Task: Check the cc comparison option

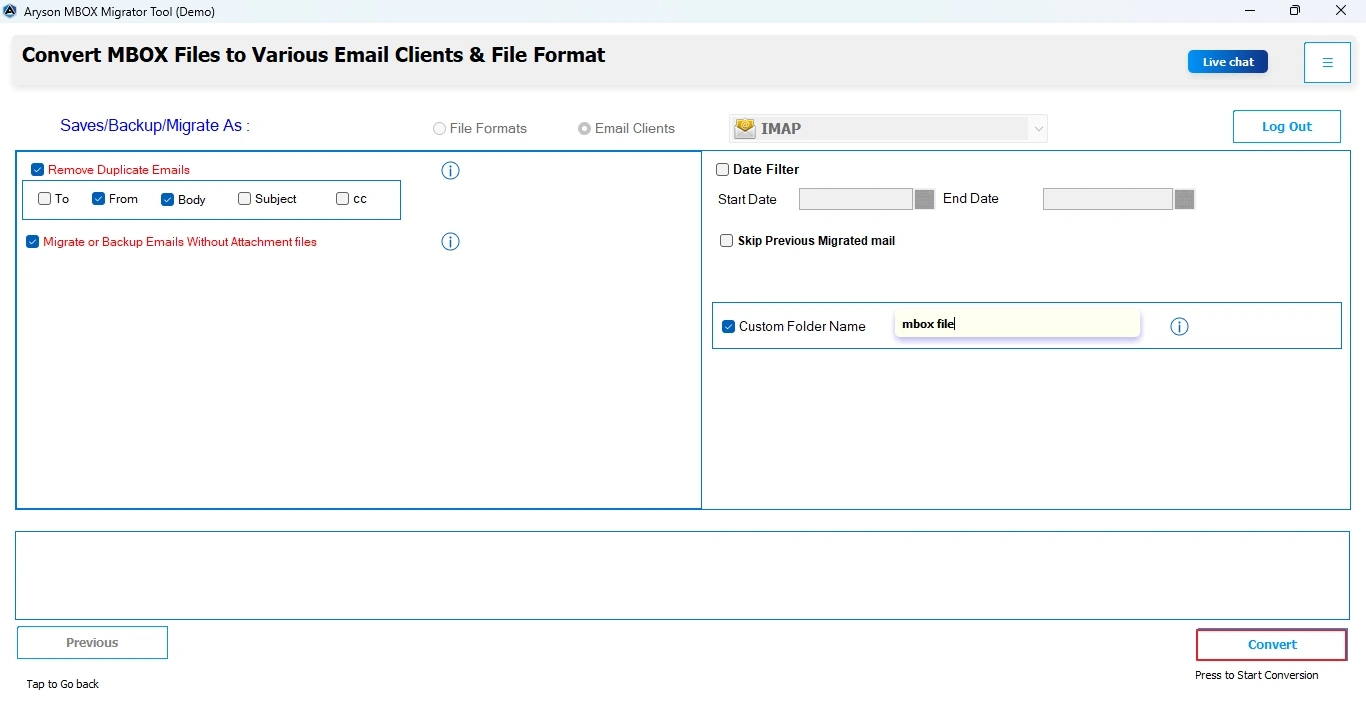Action: click(x=343, y=199)
